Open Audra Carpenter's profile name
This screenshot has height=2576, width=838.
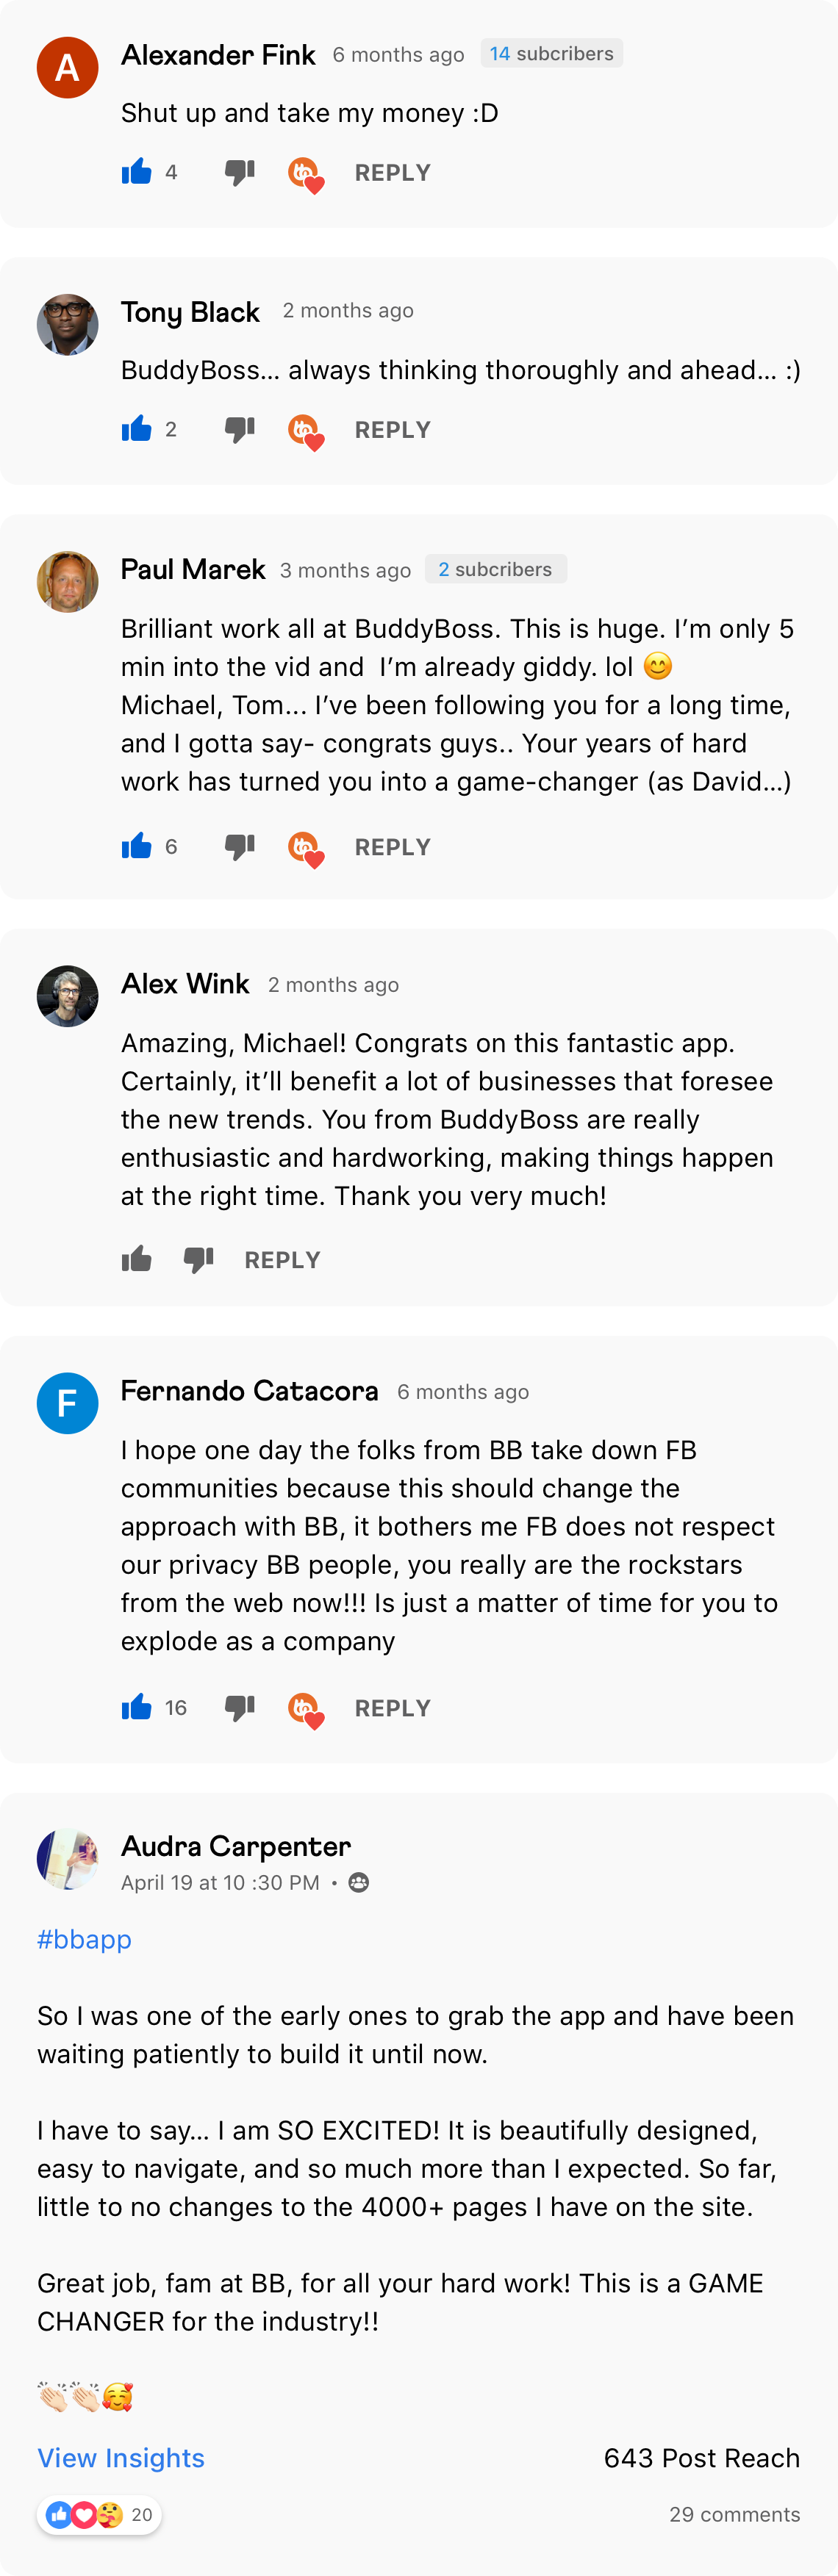click(x=236, y=1846)
